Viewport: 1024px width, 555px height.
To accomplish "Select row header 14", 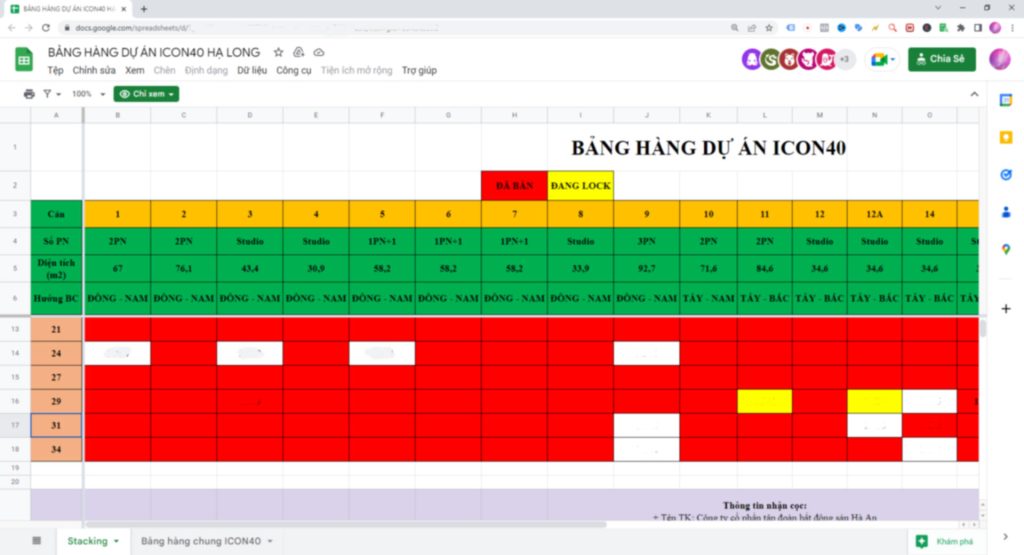I will click(x=15, y=353).
